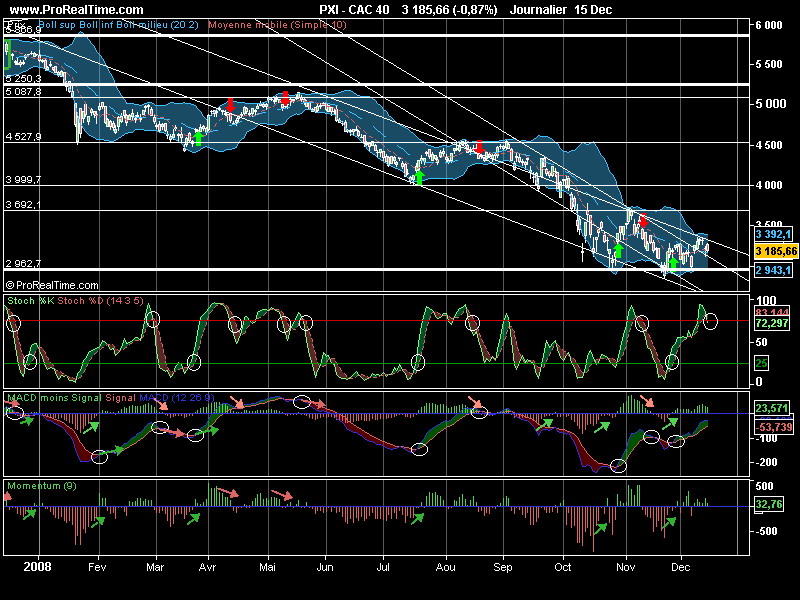Click the 'Mar' month on time axis
The width and height of the screenshot is (800, 600).
tap(155, 567)
